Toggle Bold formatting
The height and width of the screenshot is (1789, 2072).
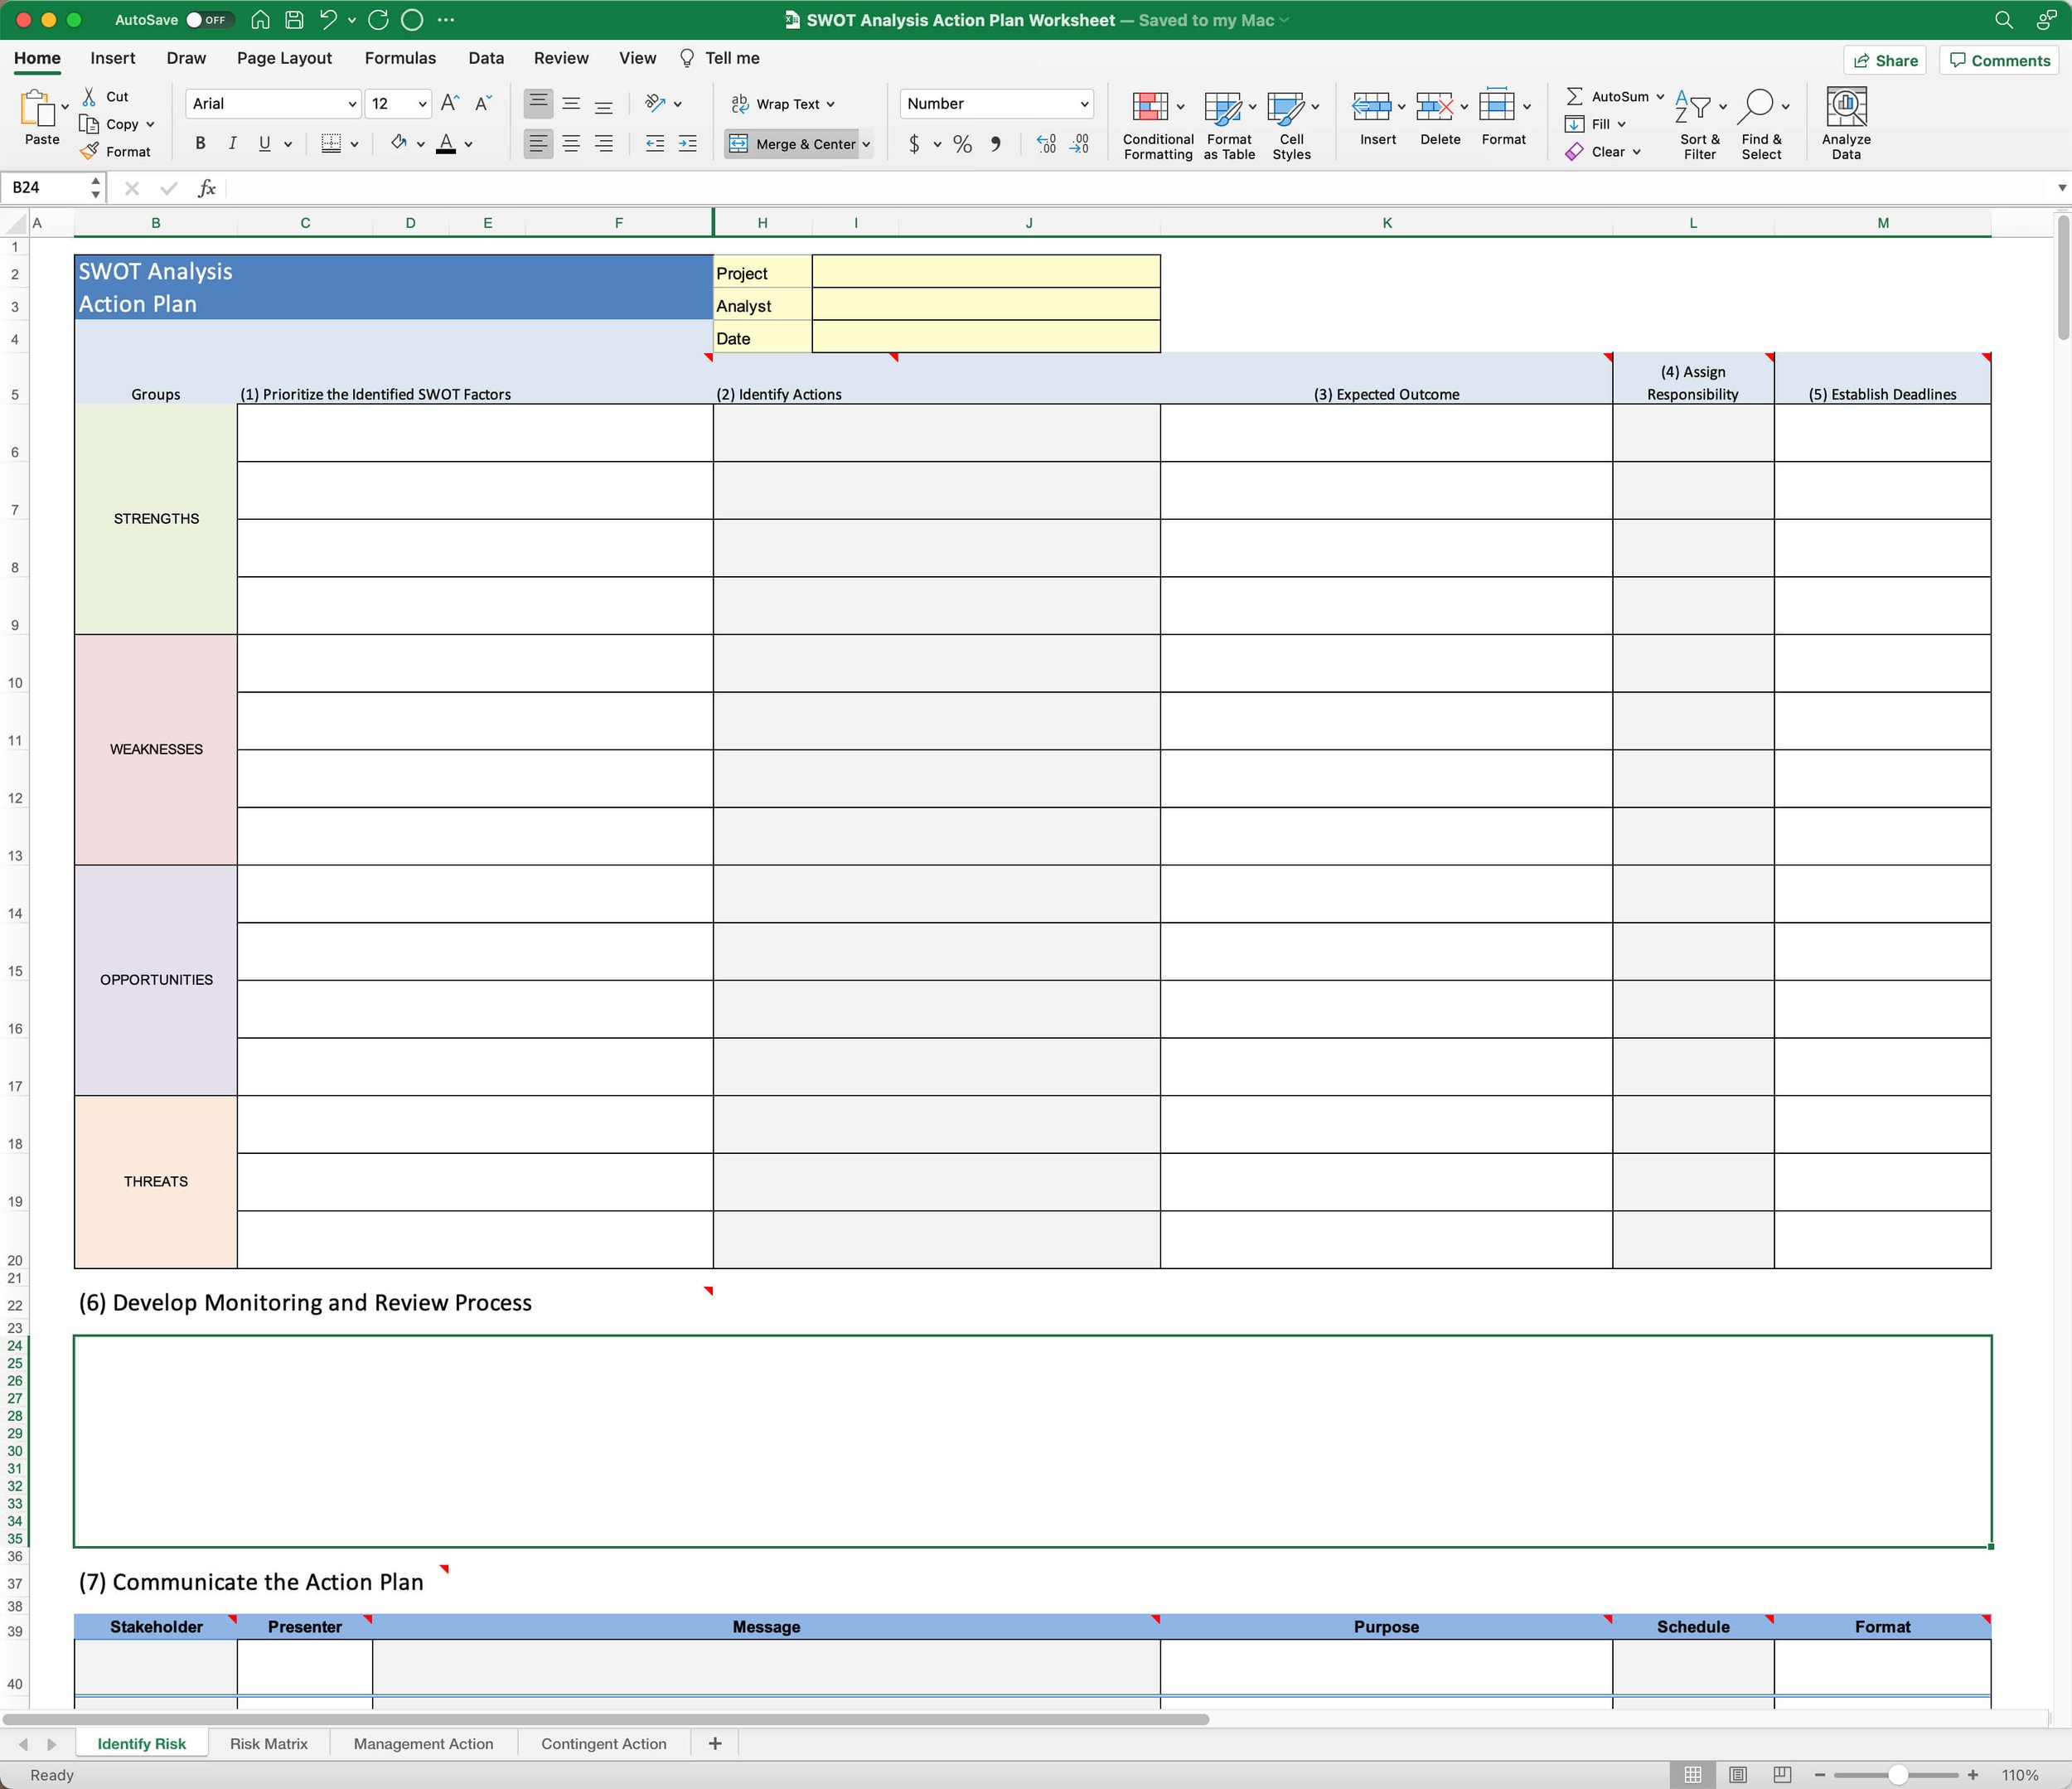pos(200,143)
